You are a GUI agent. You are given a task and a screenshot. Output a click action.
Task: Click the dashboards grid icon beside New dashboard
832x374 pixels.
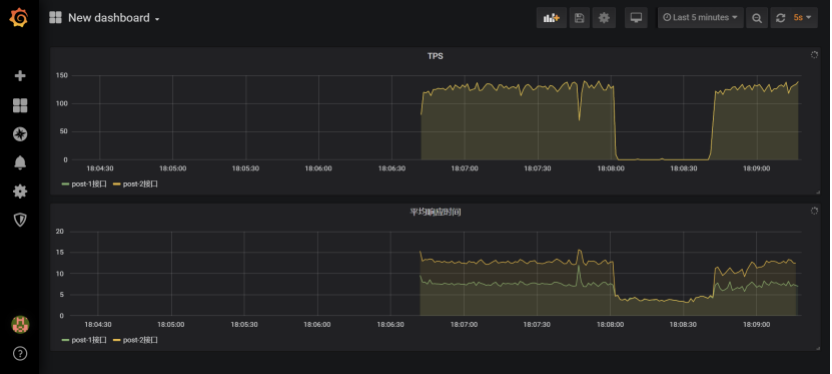tap(55, 18)
